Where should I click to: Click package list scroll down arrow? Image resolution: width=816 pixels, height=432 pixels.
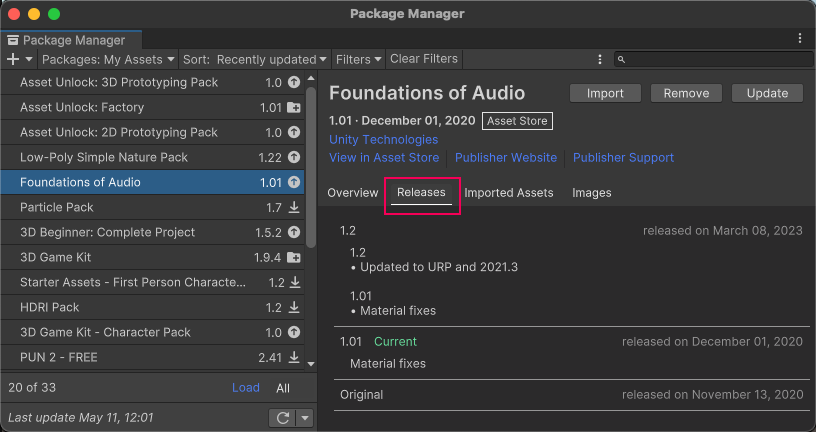click(311, 364)
